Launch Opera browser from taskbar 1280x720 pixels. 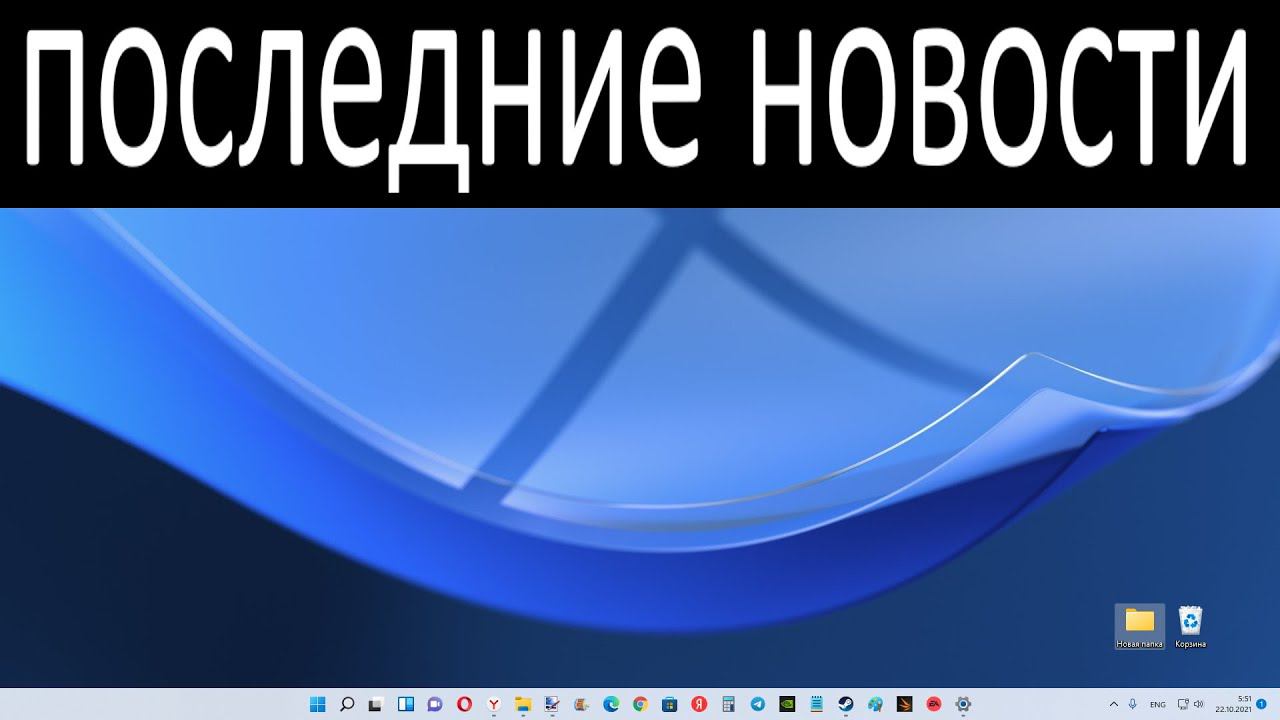pos(464,704)
